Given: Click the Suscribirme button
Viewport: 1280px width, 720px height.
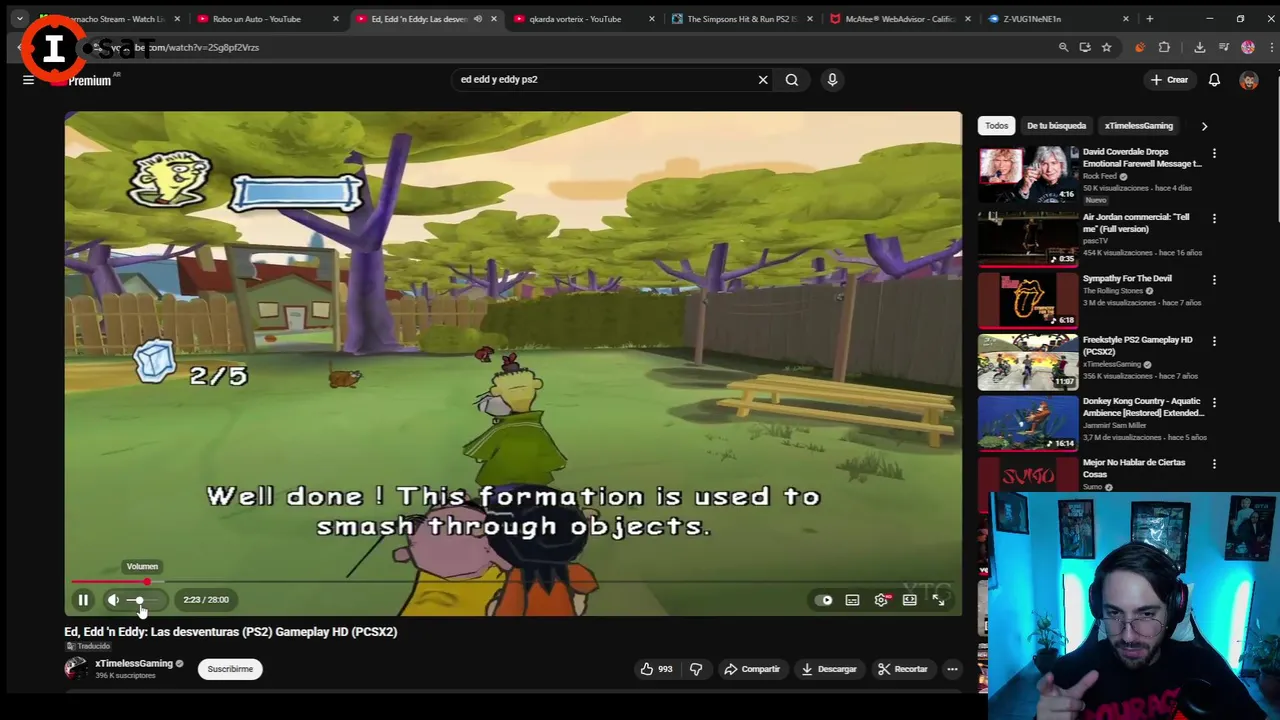Looking at the screenshot, I should 230,669.
